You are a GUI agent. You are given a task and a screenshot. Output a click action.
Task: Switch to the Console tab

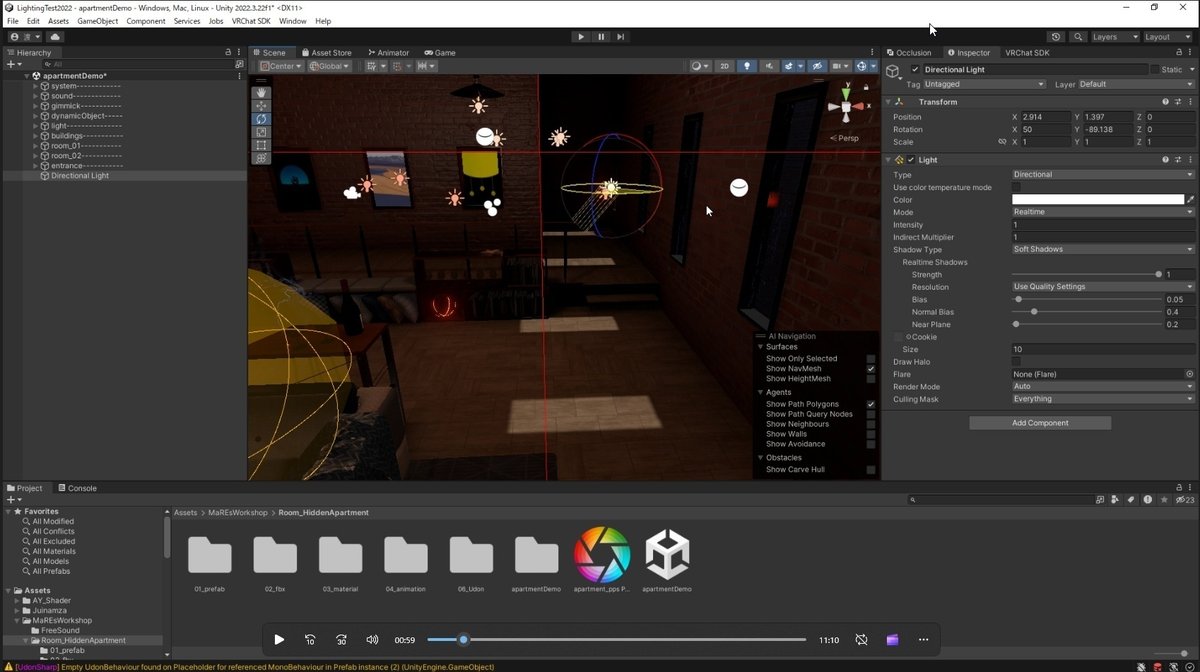point(77,488)
